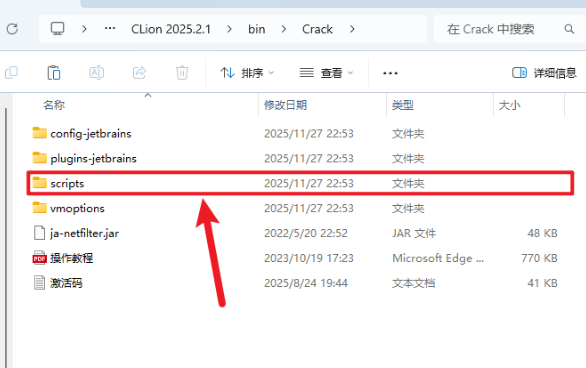Select the plugins-jetbrains folder name
The height and width of the screenshot is (368, 586).
pyautogui.click(x=93, y=158)
